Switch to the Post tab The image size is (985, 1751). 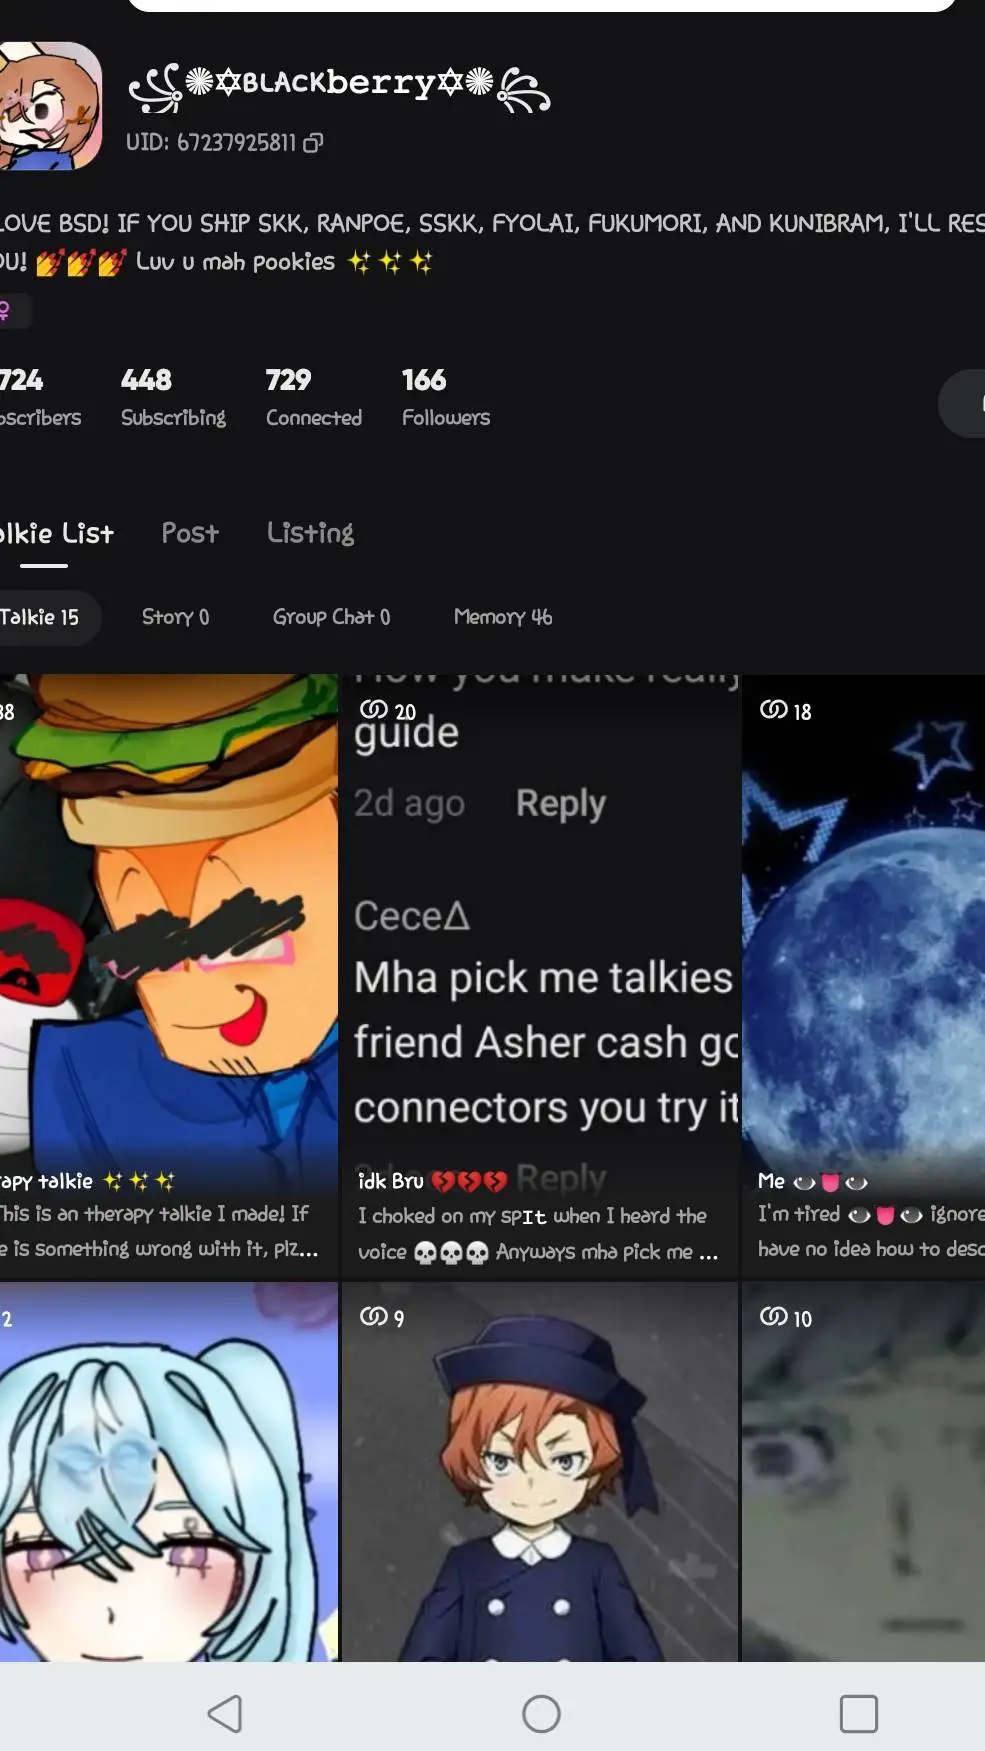(x=190, y=533)
